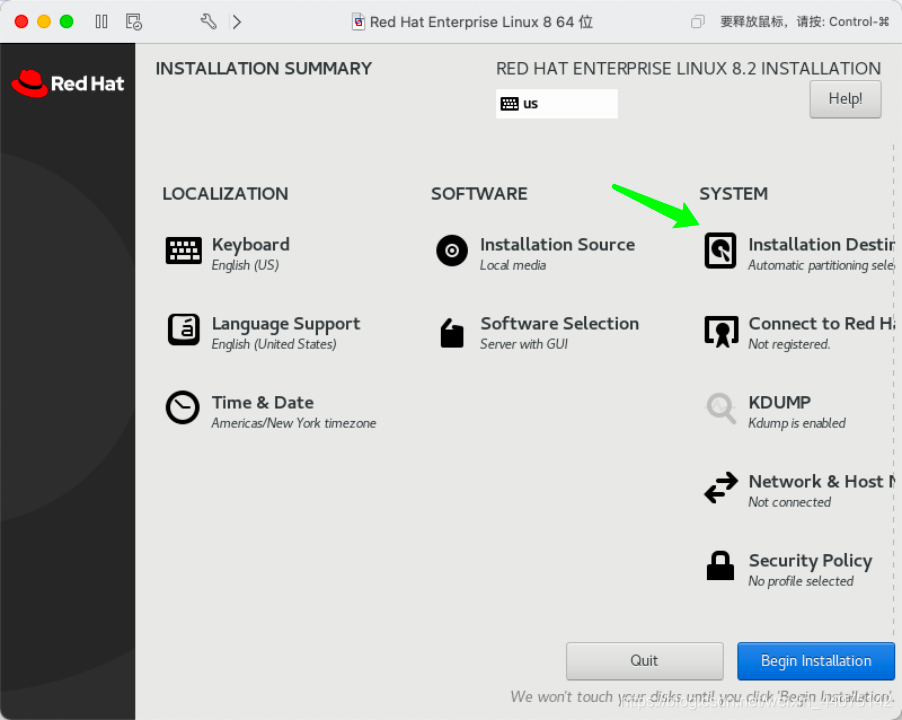Click the SYSTEM section heading
The width and height of the screenshot is (902, 720).
(733, 194)
